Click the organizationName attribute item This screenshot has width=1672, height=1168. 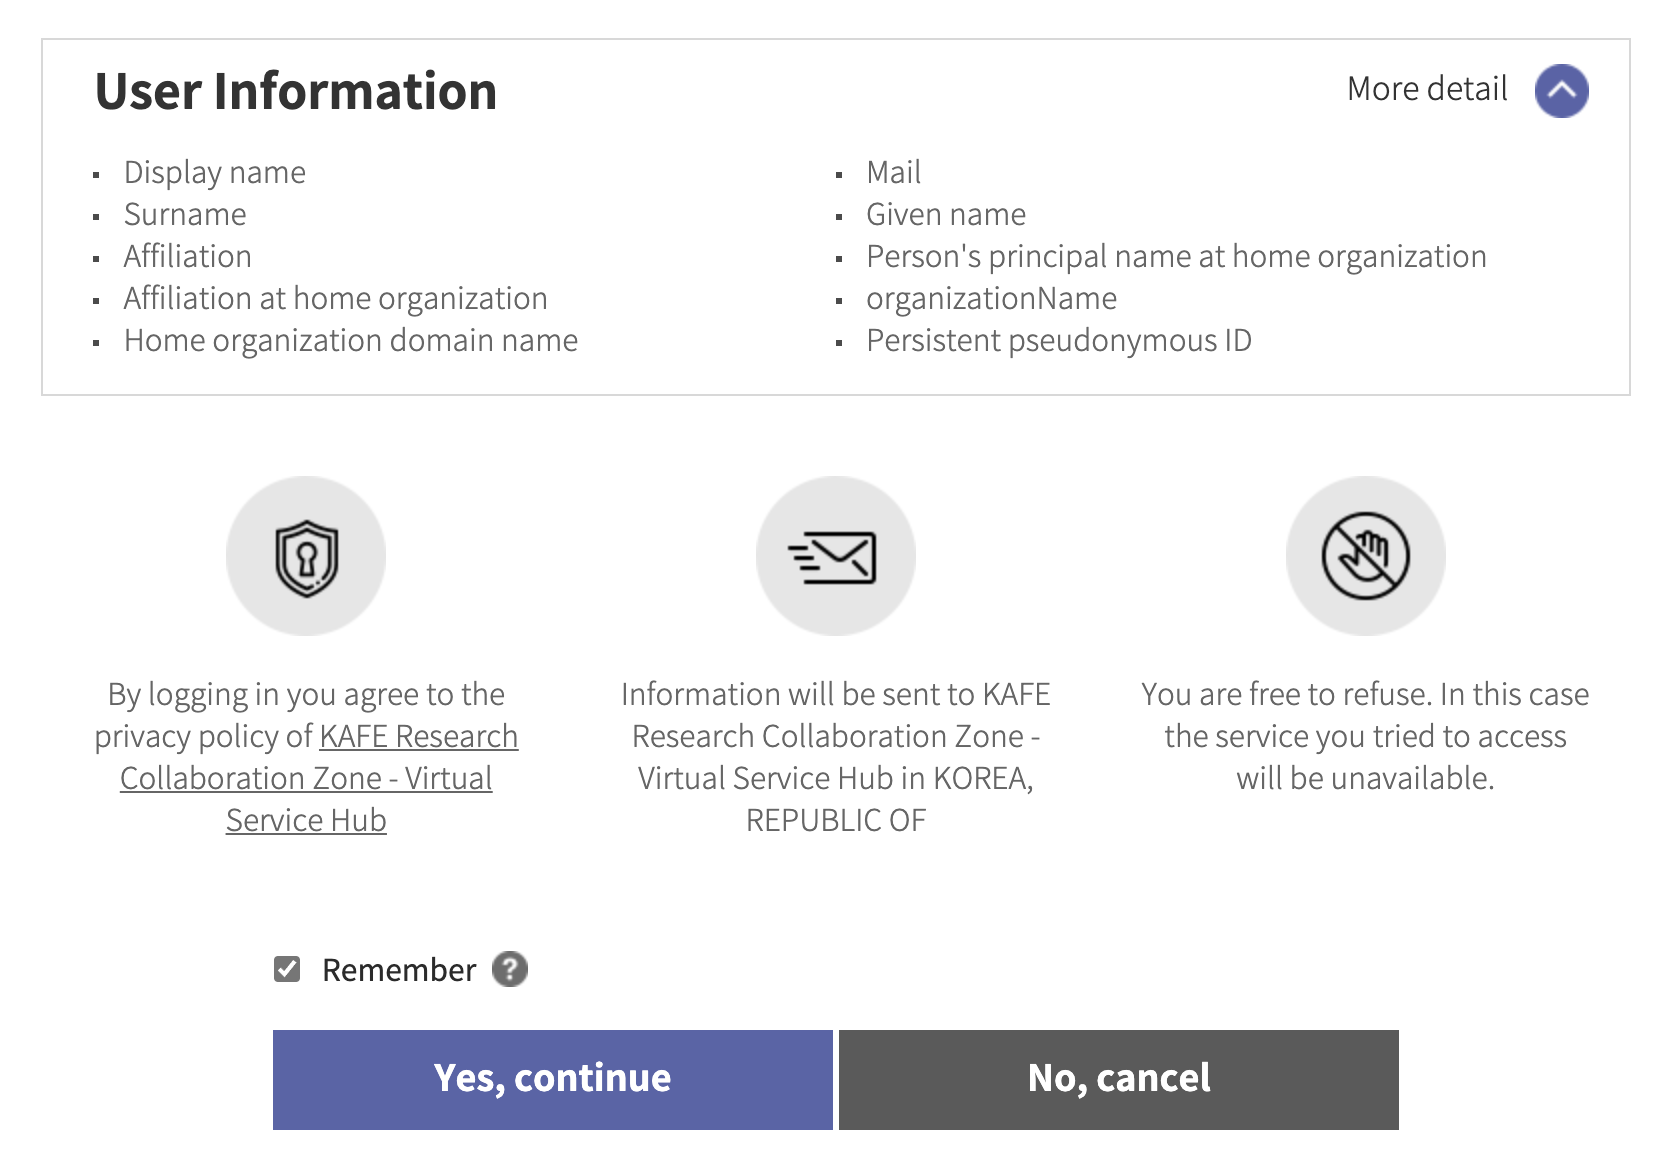(x=990, y=298)
